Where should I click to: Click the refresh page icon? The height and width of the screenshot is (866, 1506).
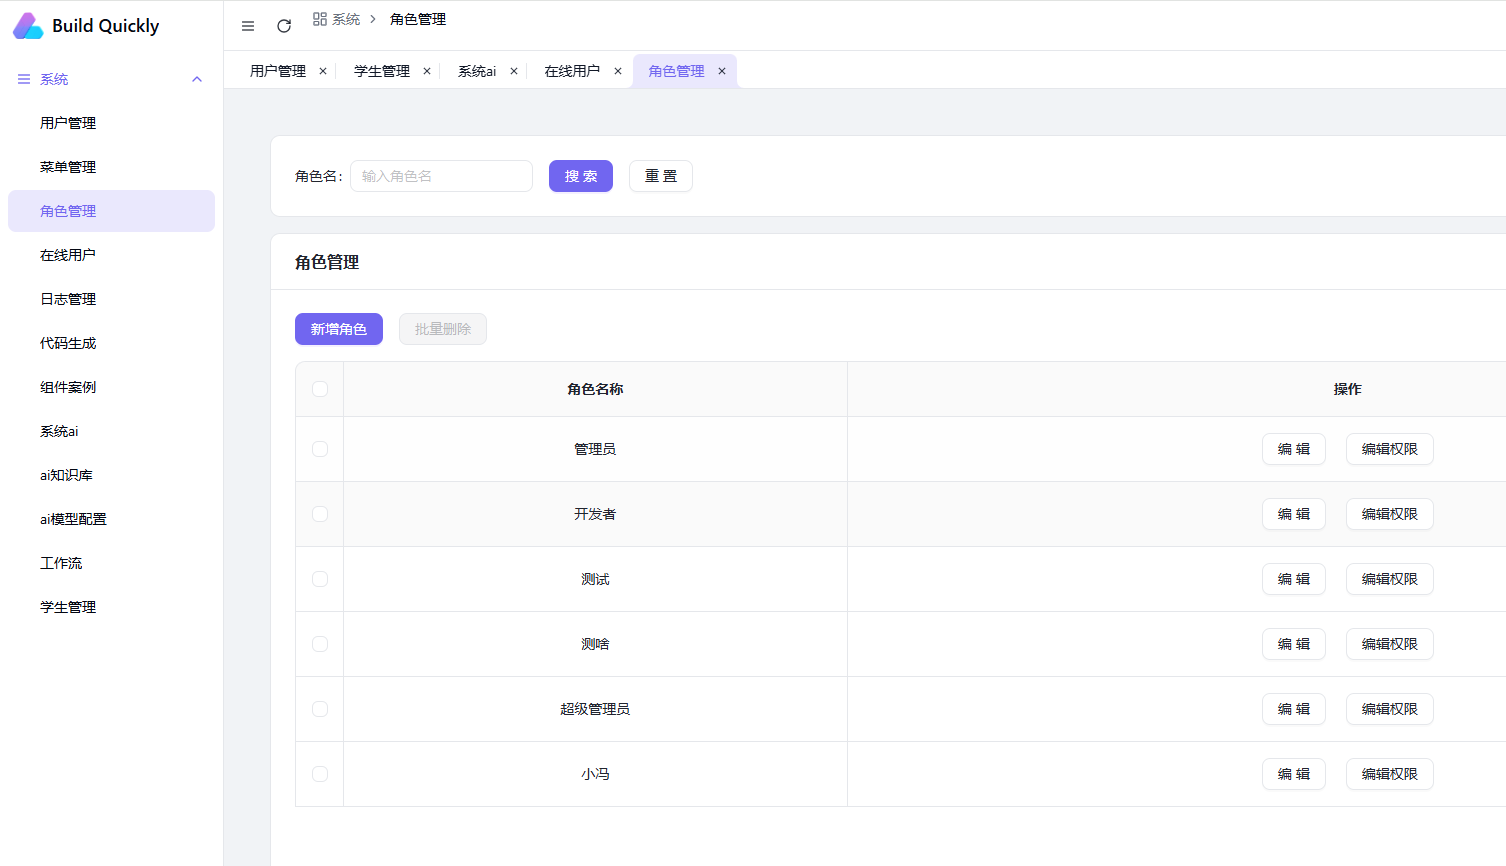click(x=284, y=26)
